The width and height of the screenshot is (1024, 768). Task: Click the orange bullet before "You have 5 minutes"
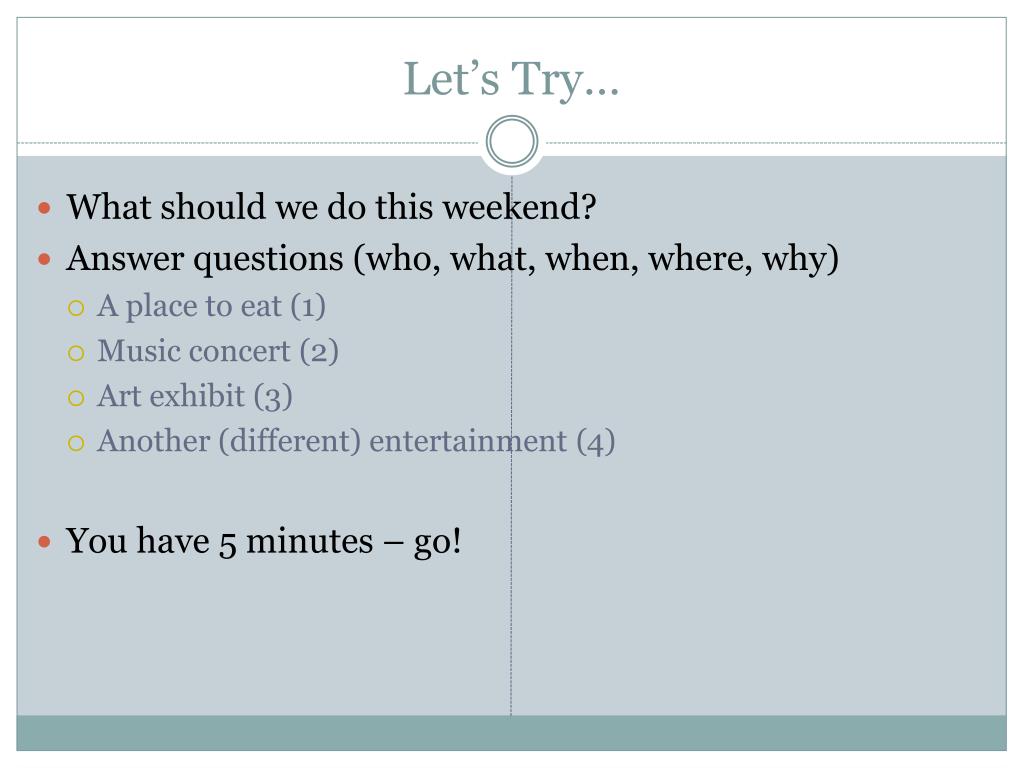tap(44, 541)
